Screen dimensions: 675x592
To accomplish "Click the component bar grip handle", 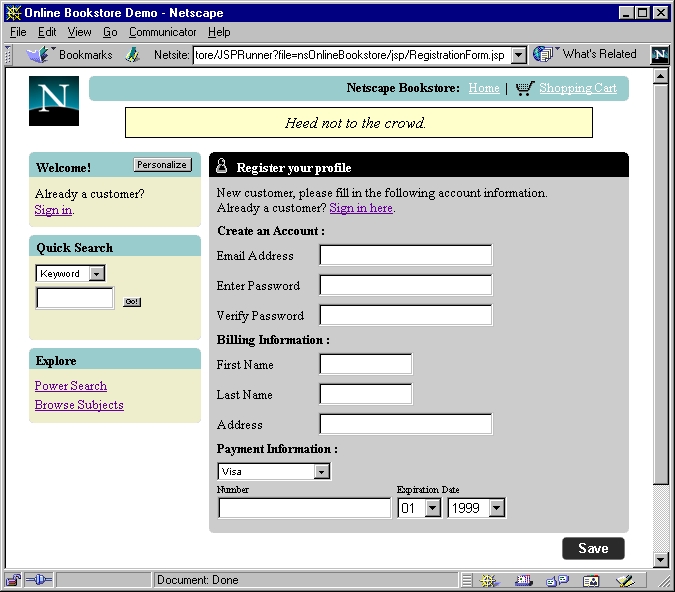I will pos(467,581).
